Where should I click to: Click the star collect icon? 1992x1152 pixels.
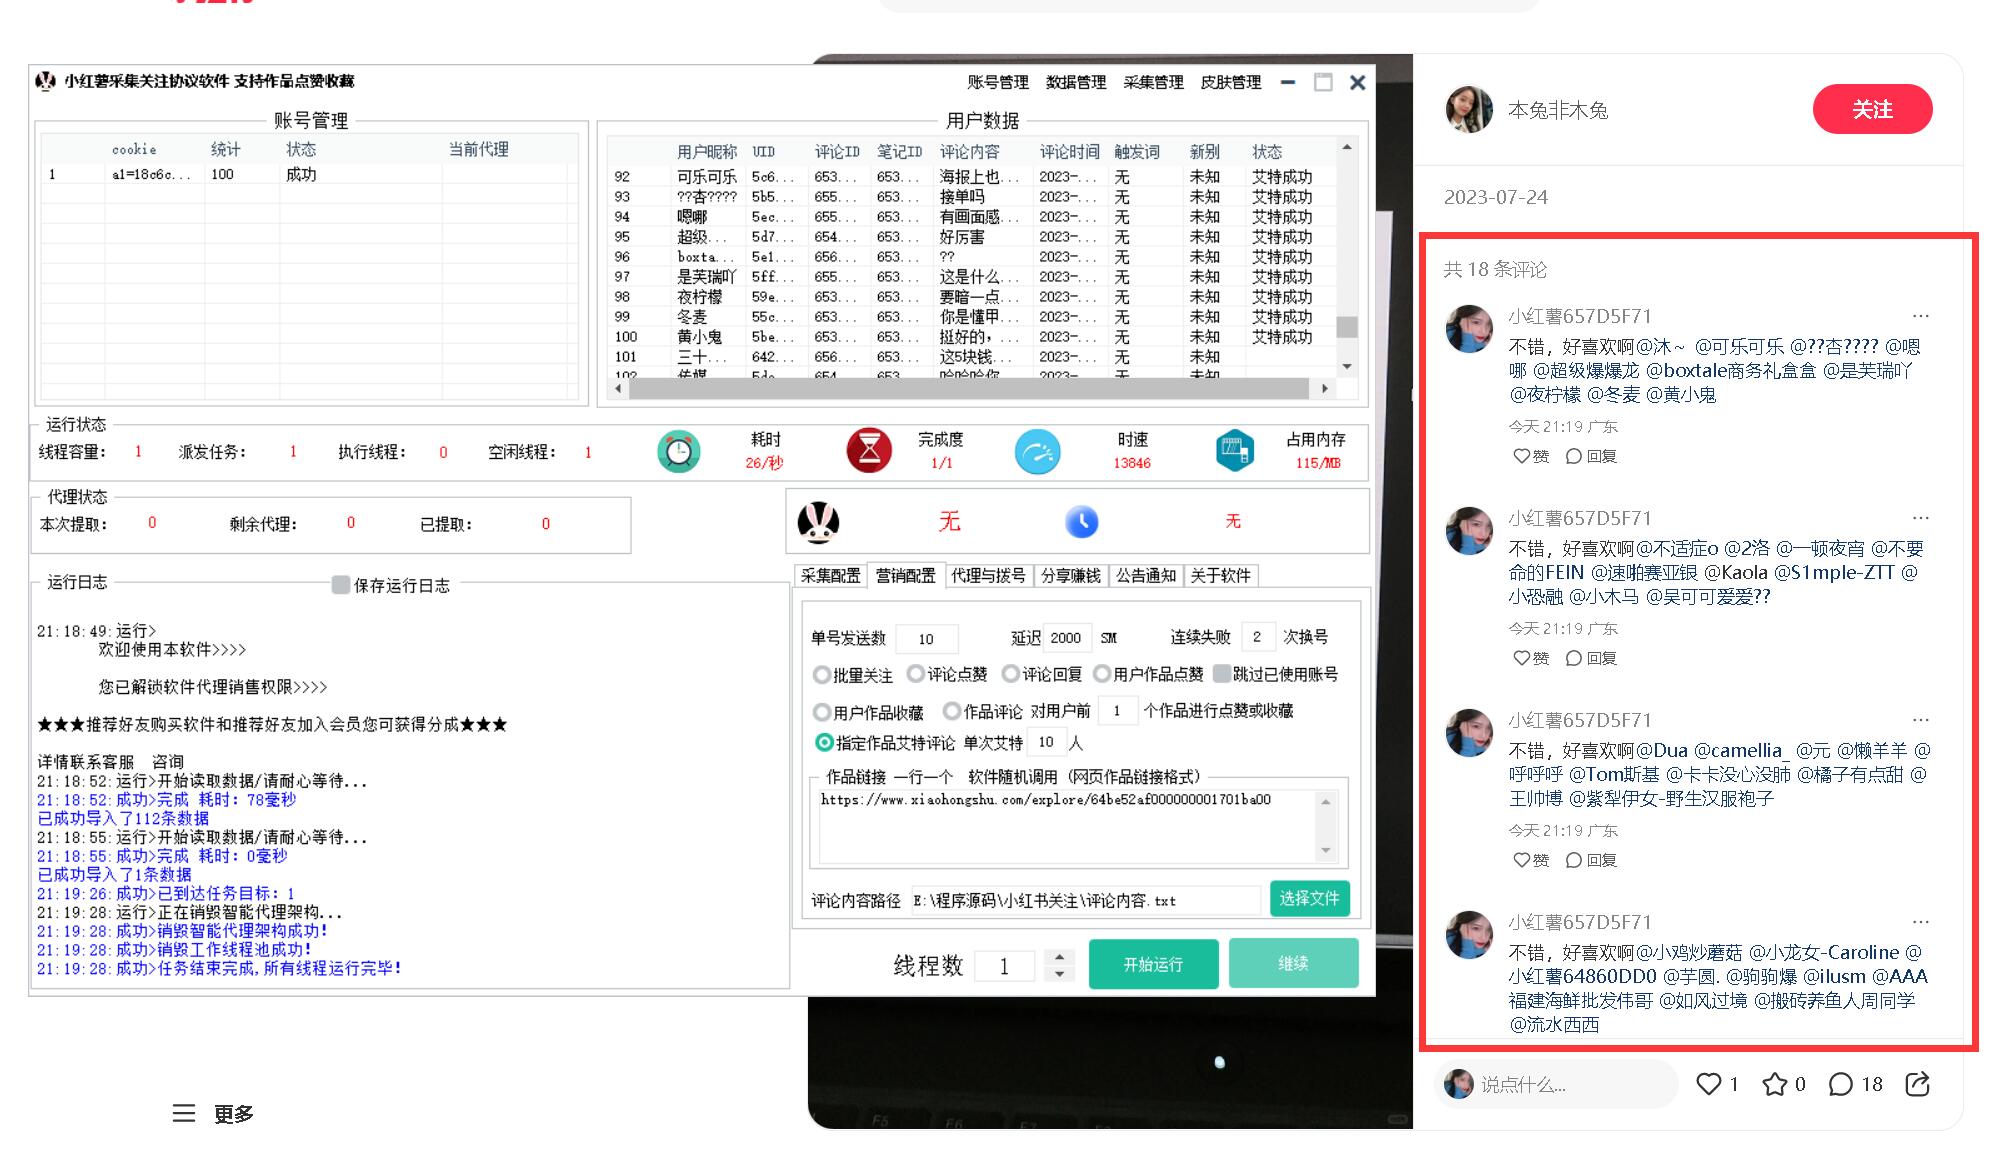[x=1774, y=1084]
